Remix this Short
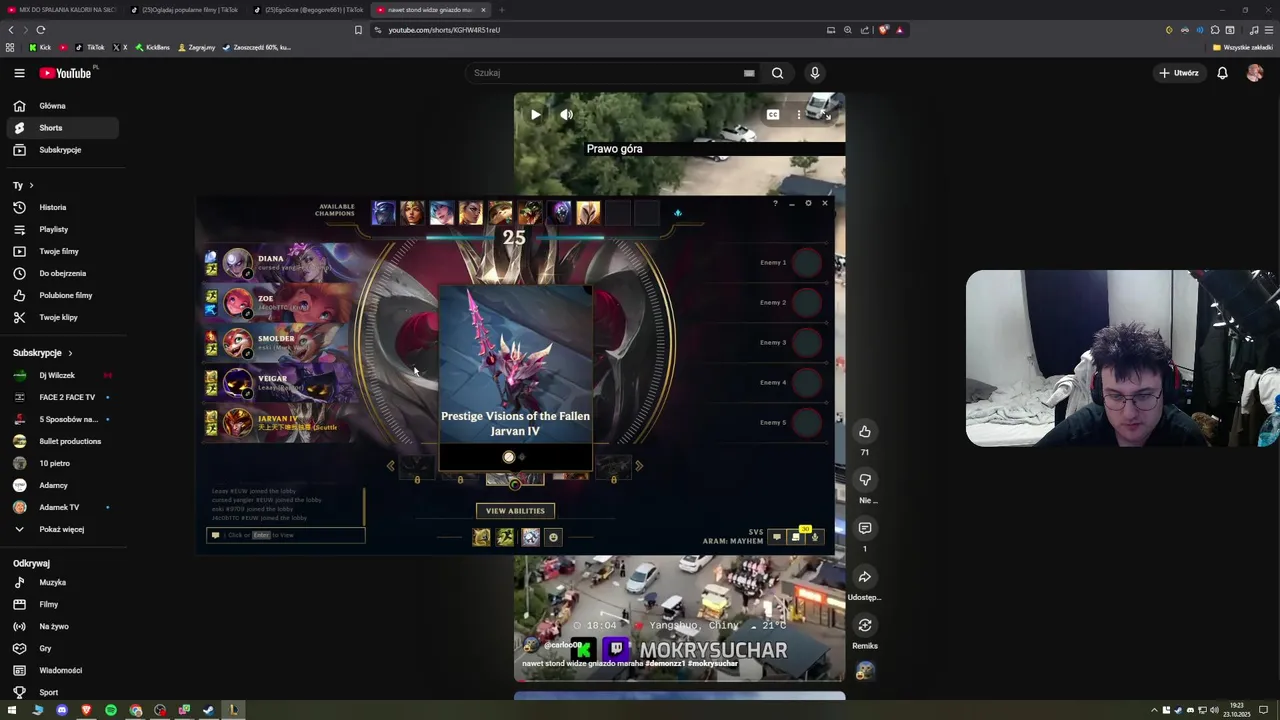The image size is (1280, 720). (x=865, y=625)
